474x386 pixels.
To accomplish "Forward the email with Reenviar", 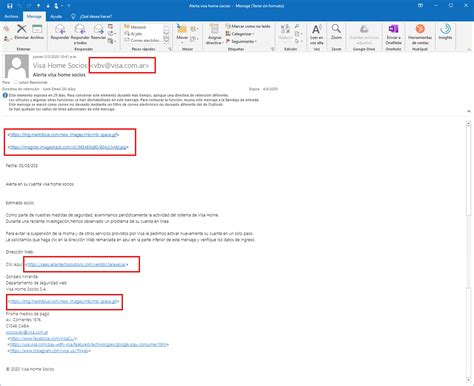I will point(99,29).
